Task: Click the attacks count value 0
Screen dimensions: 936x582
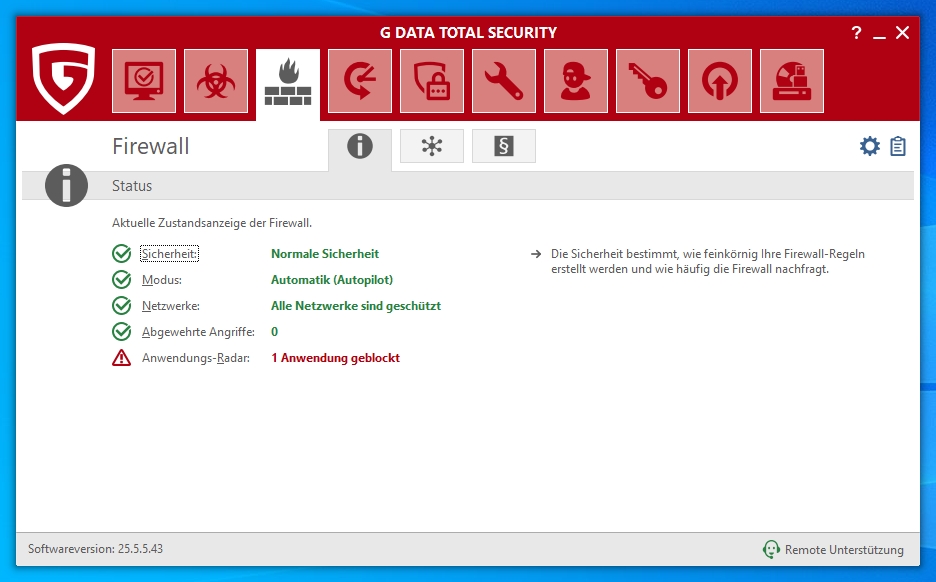Action: click(x=275, y=332)
